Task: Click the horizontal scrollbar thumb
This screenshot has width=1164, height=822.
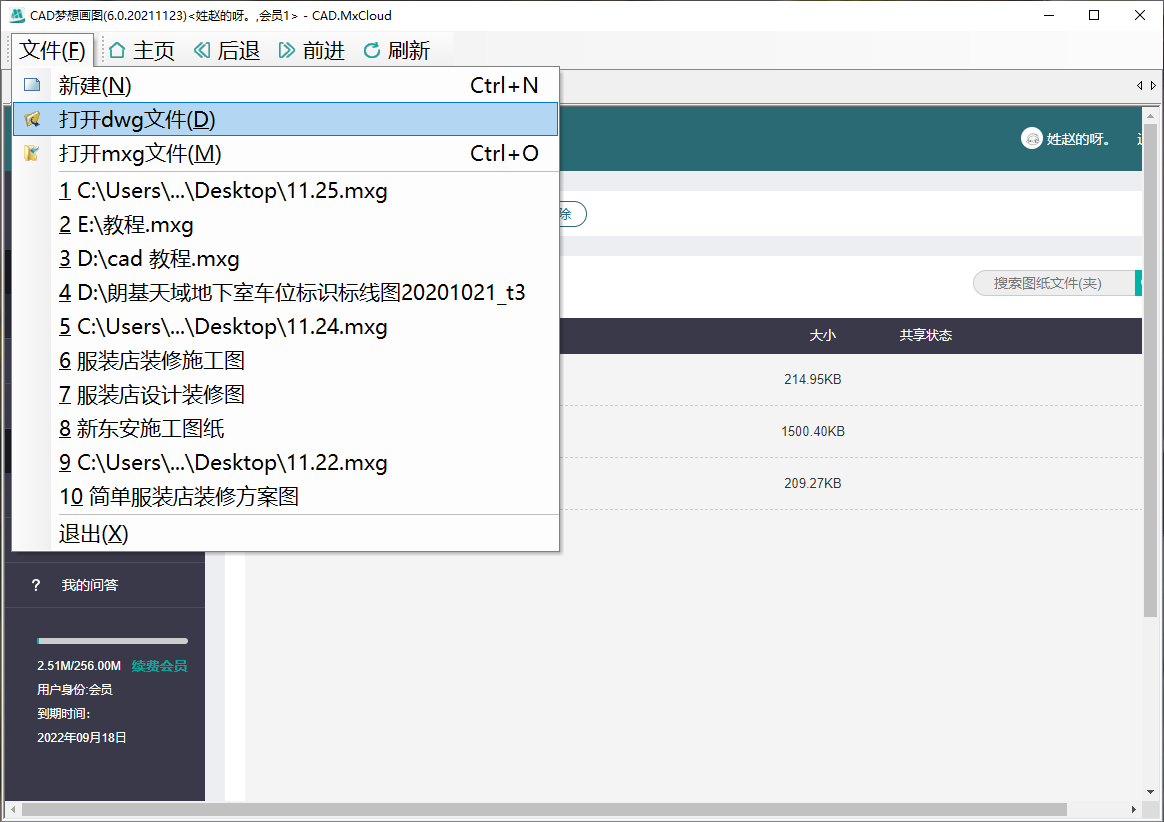Action: tap(544, 809)
